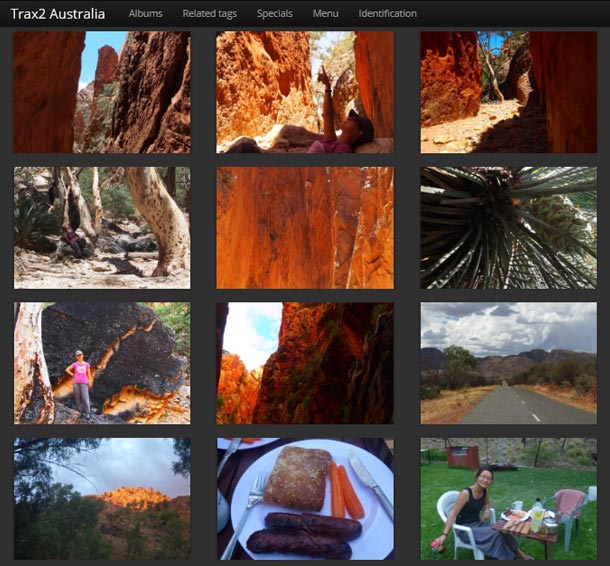
Task: Open the photo of woman in pink shirt by boulder
Action: (102, 363)
